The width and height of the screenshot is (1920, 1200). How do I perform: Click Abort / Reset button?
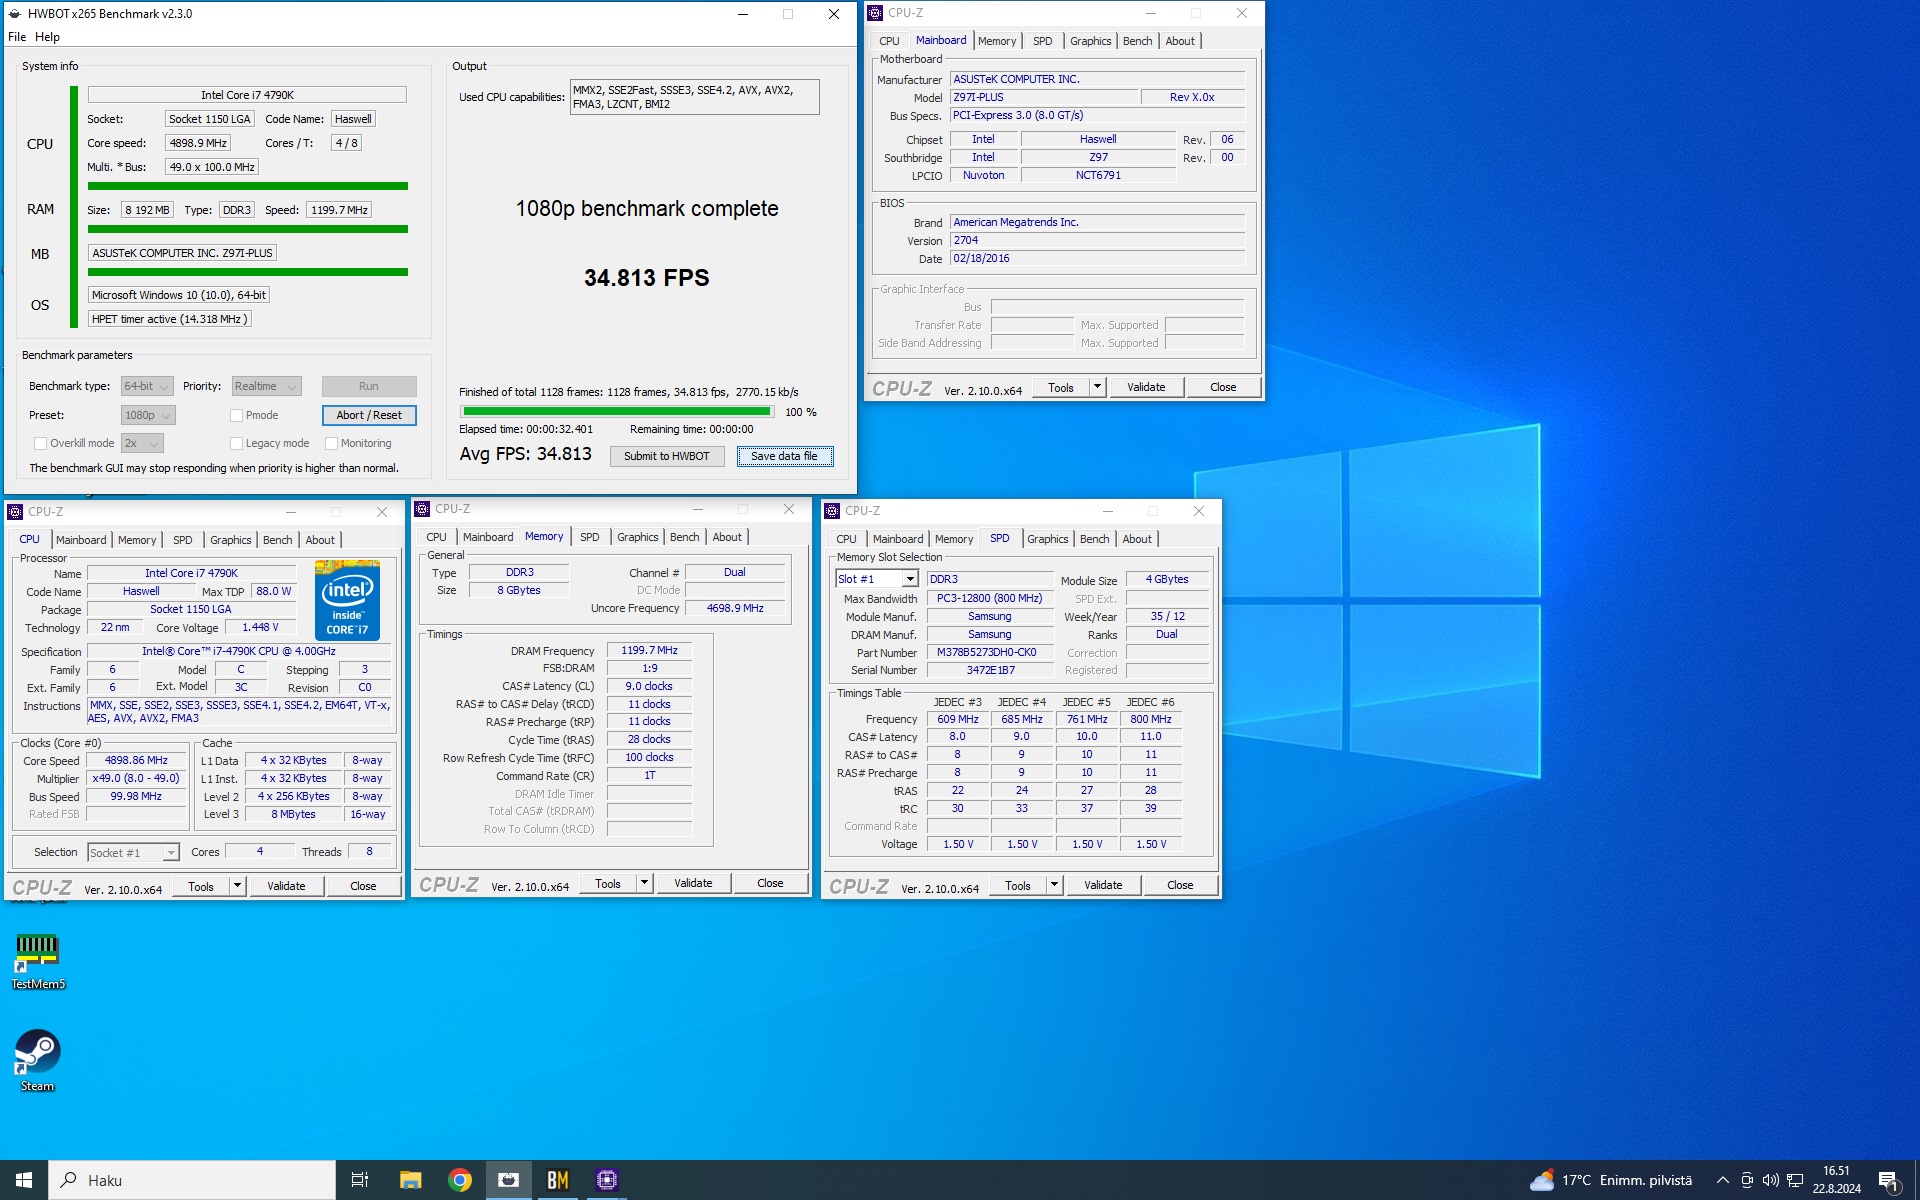pyautogui.click(x=369, y=415)
